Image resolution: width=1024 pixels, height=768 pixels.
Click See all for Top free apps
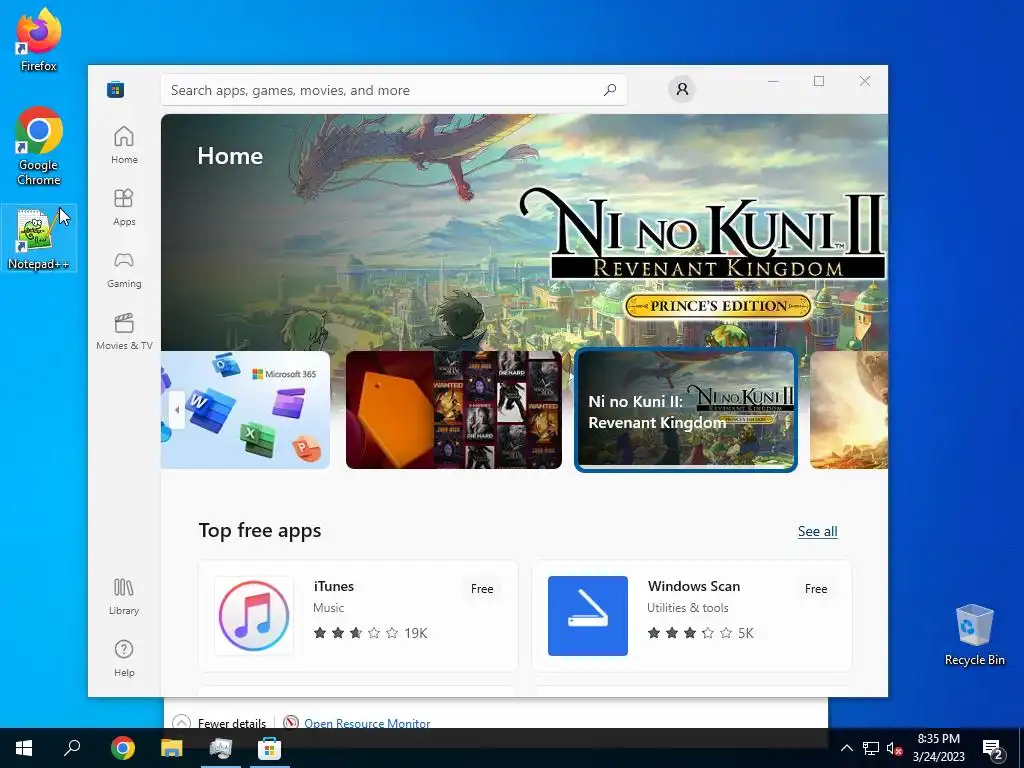[817, 532]
